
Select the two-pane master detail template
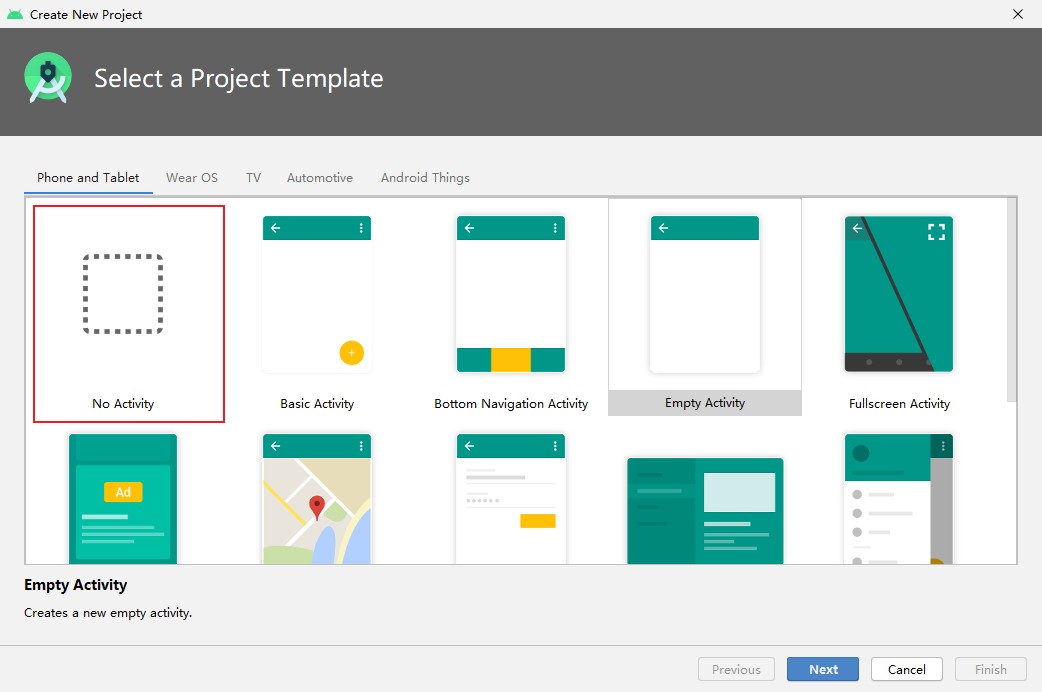[705, 511]
